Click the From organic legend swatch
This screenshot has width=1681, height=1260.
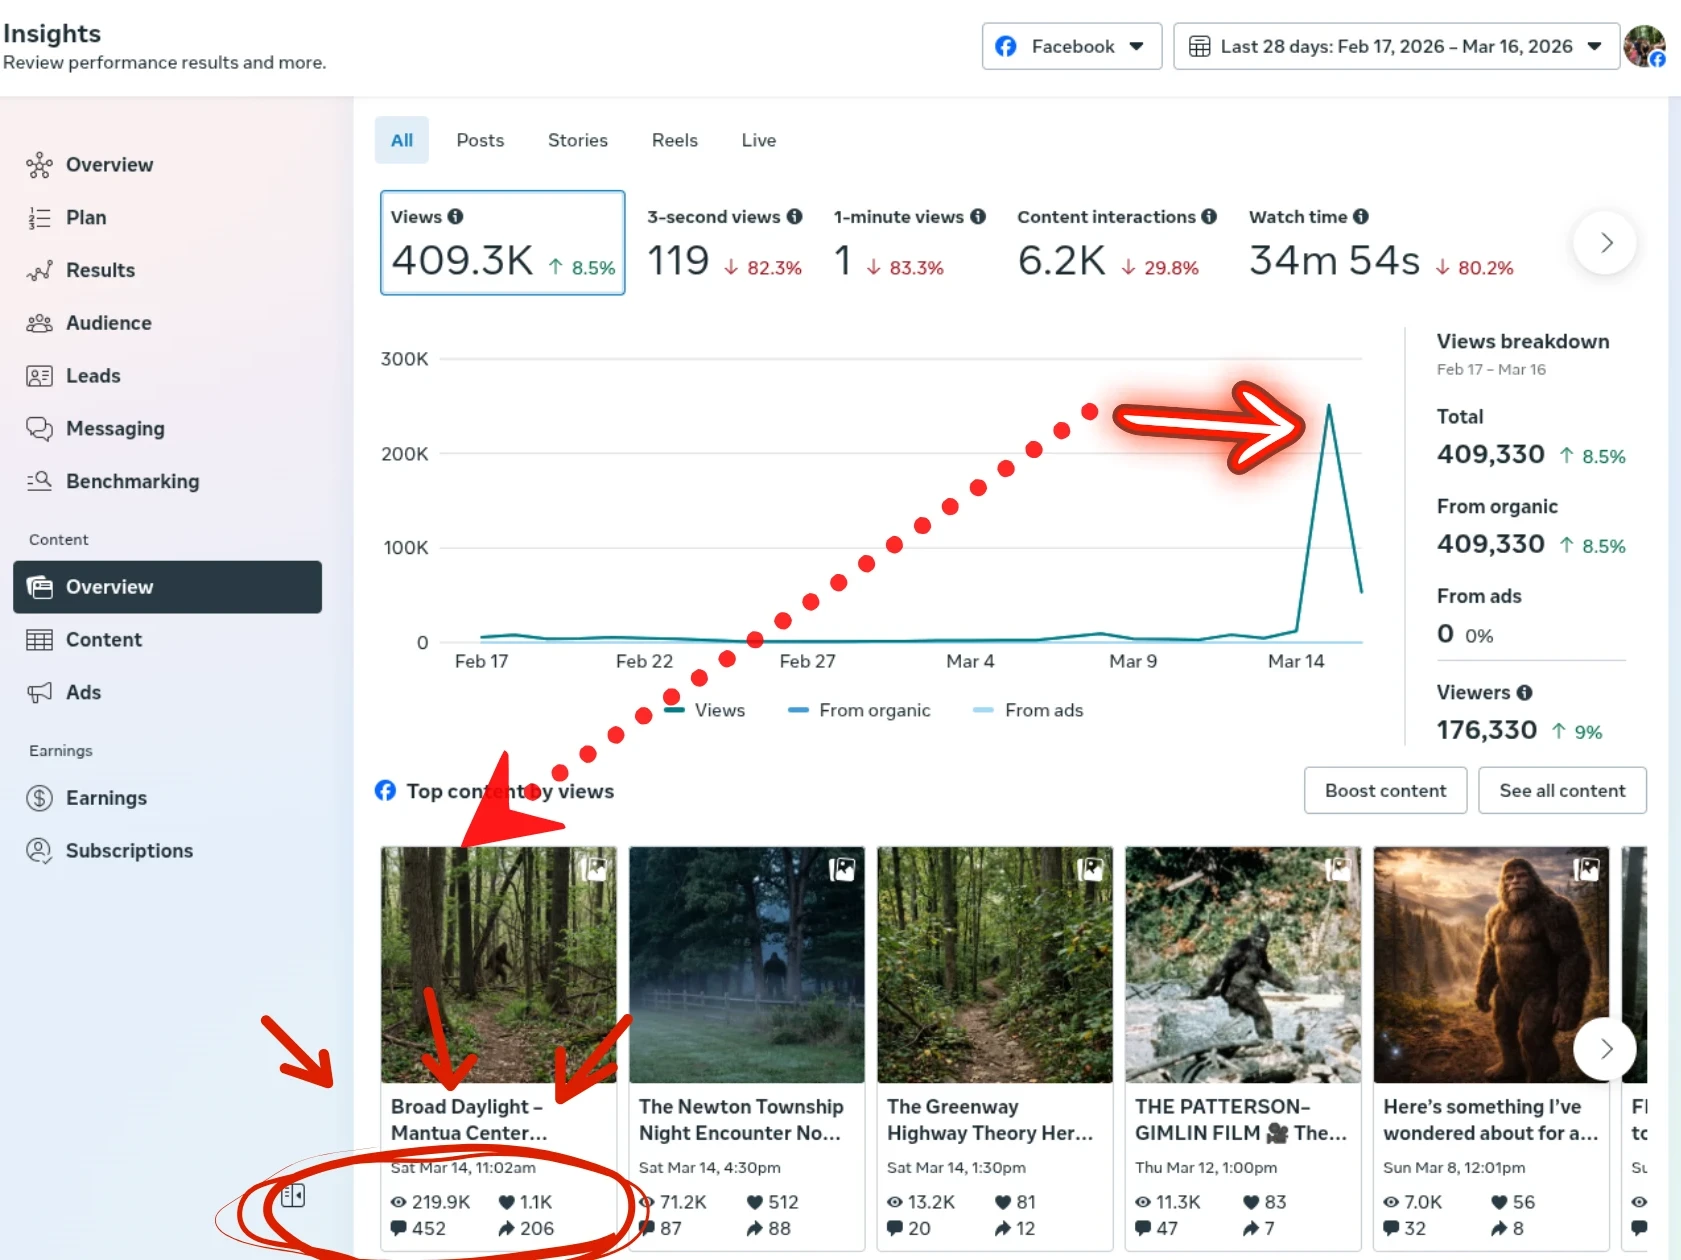[798, 710]
